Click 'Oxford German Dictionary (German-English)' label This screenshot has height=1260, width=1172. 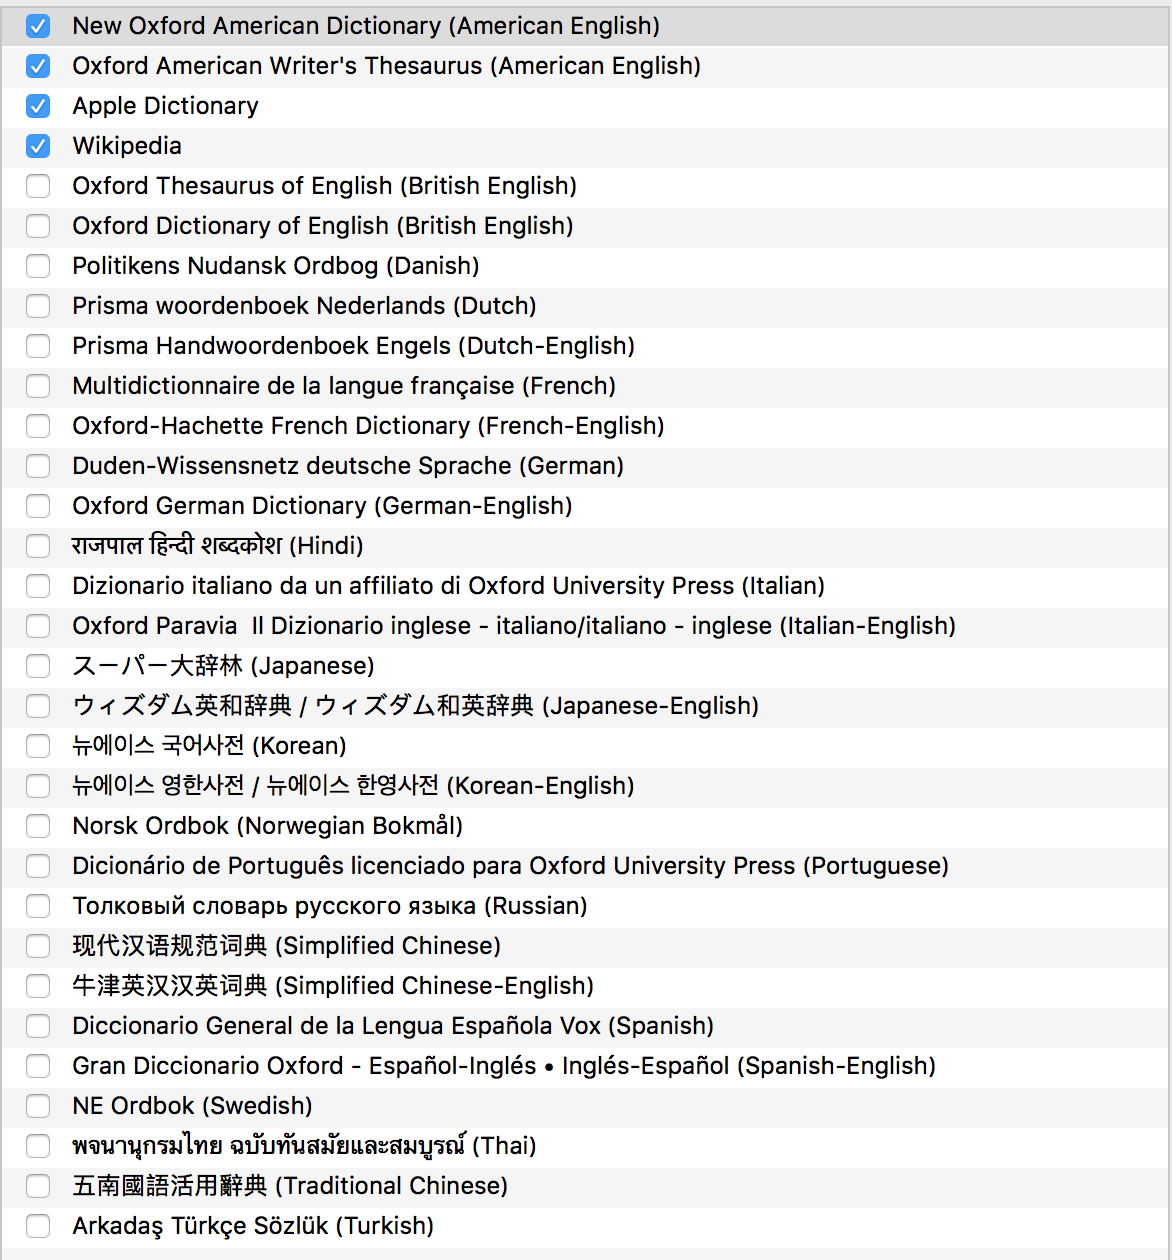point(322,506)
